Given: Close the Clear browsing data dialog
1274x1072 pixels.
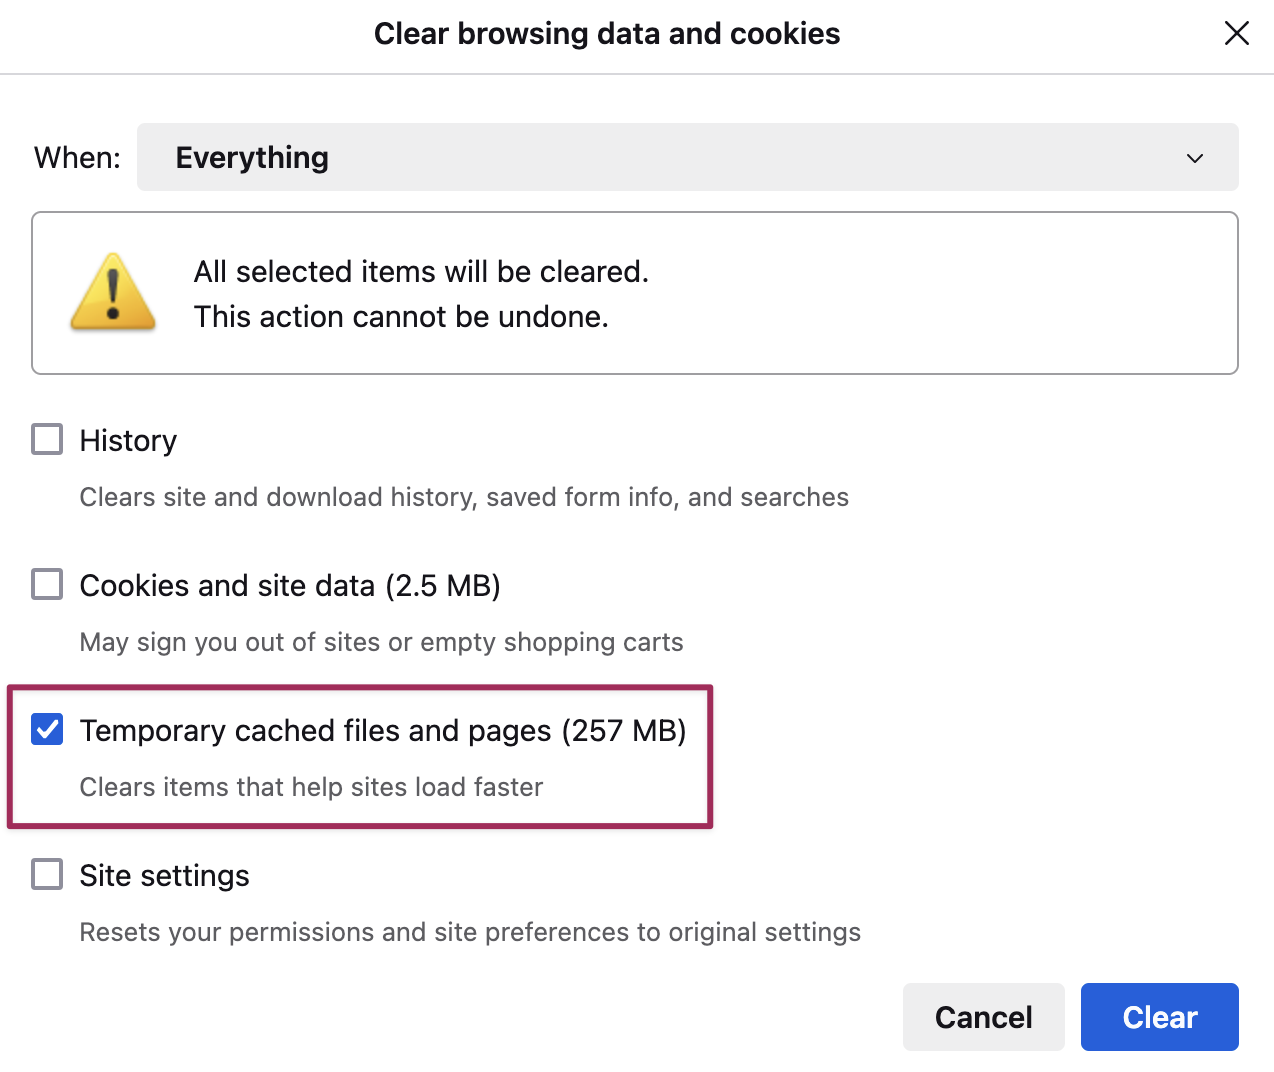Looking at the screenshot, I should (1237, 33).
